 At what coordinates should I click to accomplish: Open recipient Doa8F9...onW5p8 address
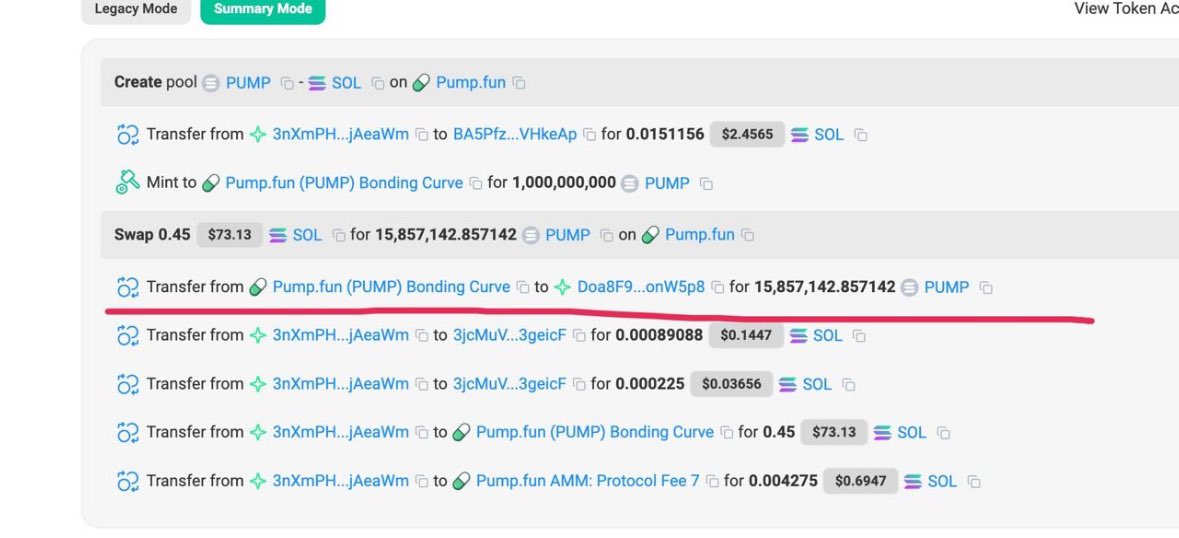641,287
